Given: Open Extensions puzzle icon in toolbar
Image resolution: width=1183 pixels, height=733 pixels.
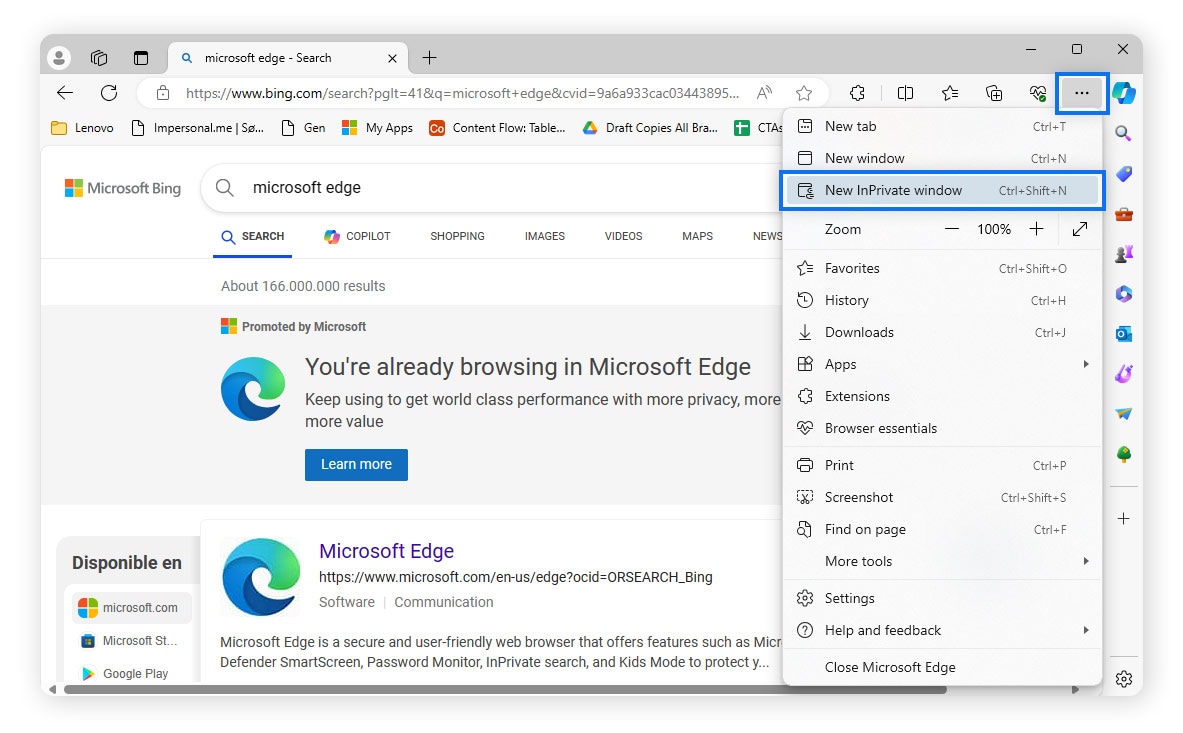Looking at the screenshot, I should coord(857,93).
